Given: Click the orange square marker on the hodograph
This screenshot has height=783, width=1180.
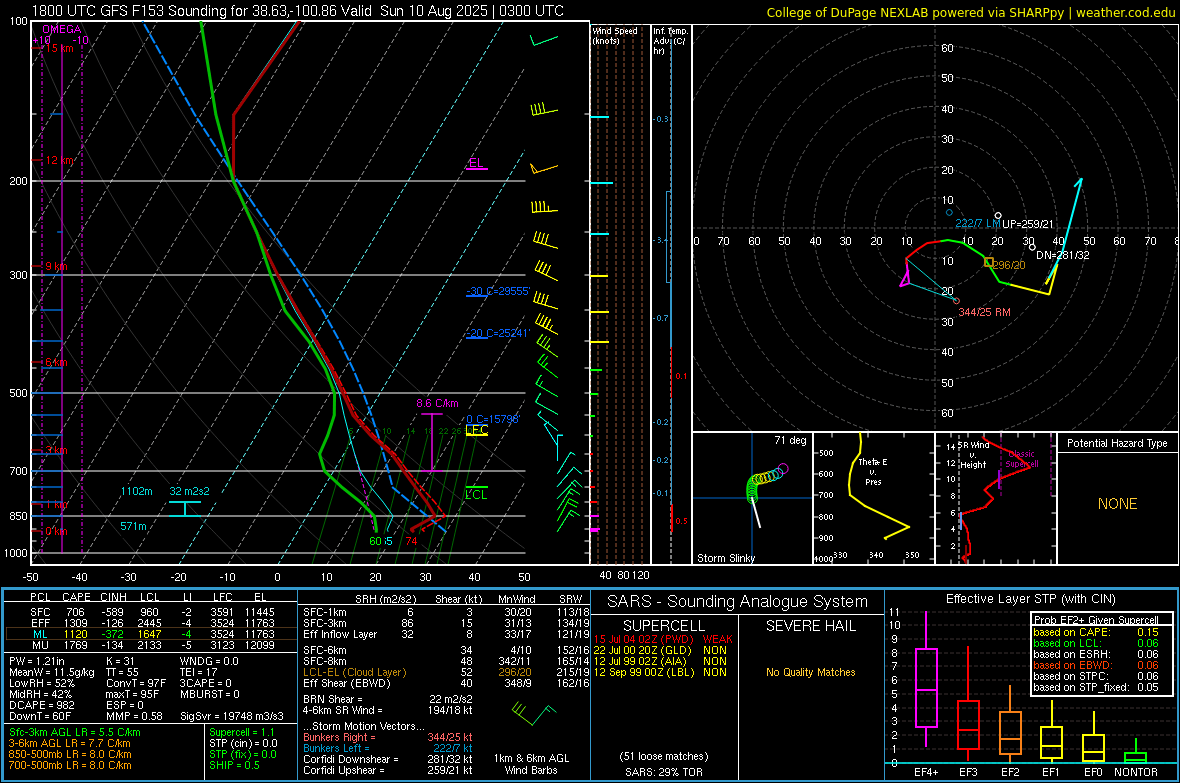Looking at the screenshot, I should click(989, 262).
